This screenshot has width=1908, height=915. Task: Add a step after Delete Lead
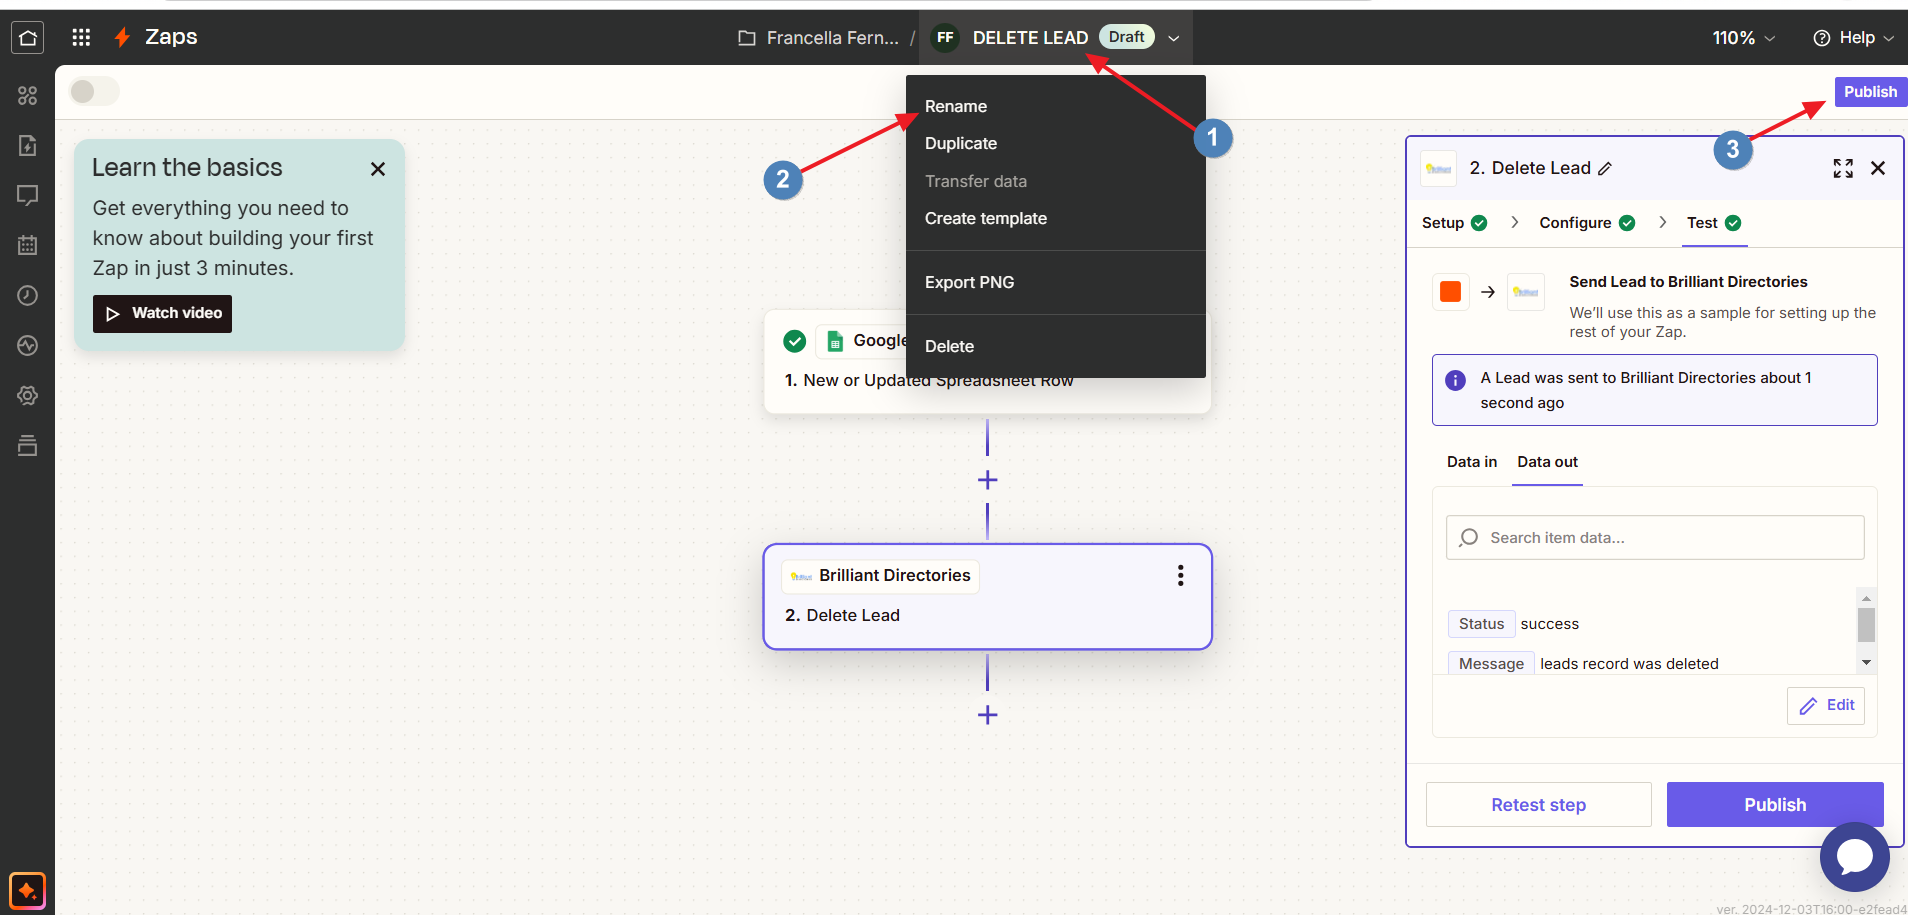pos(988,715)
